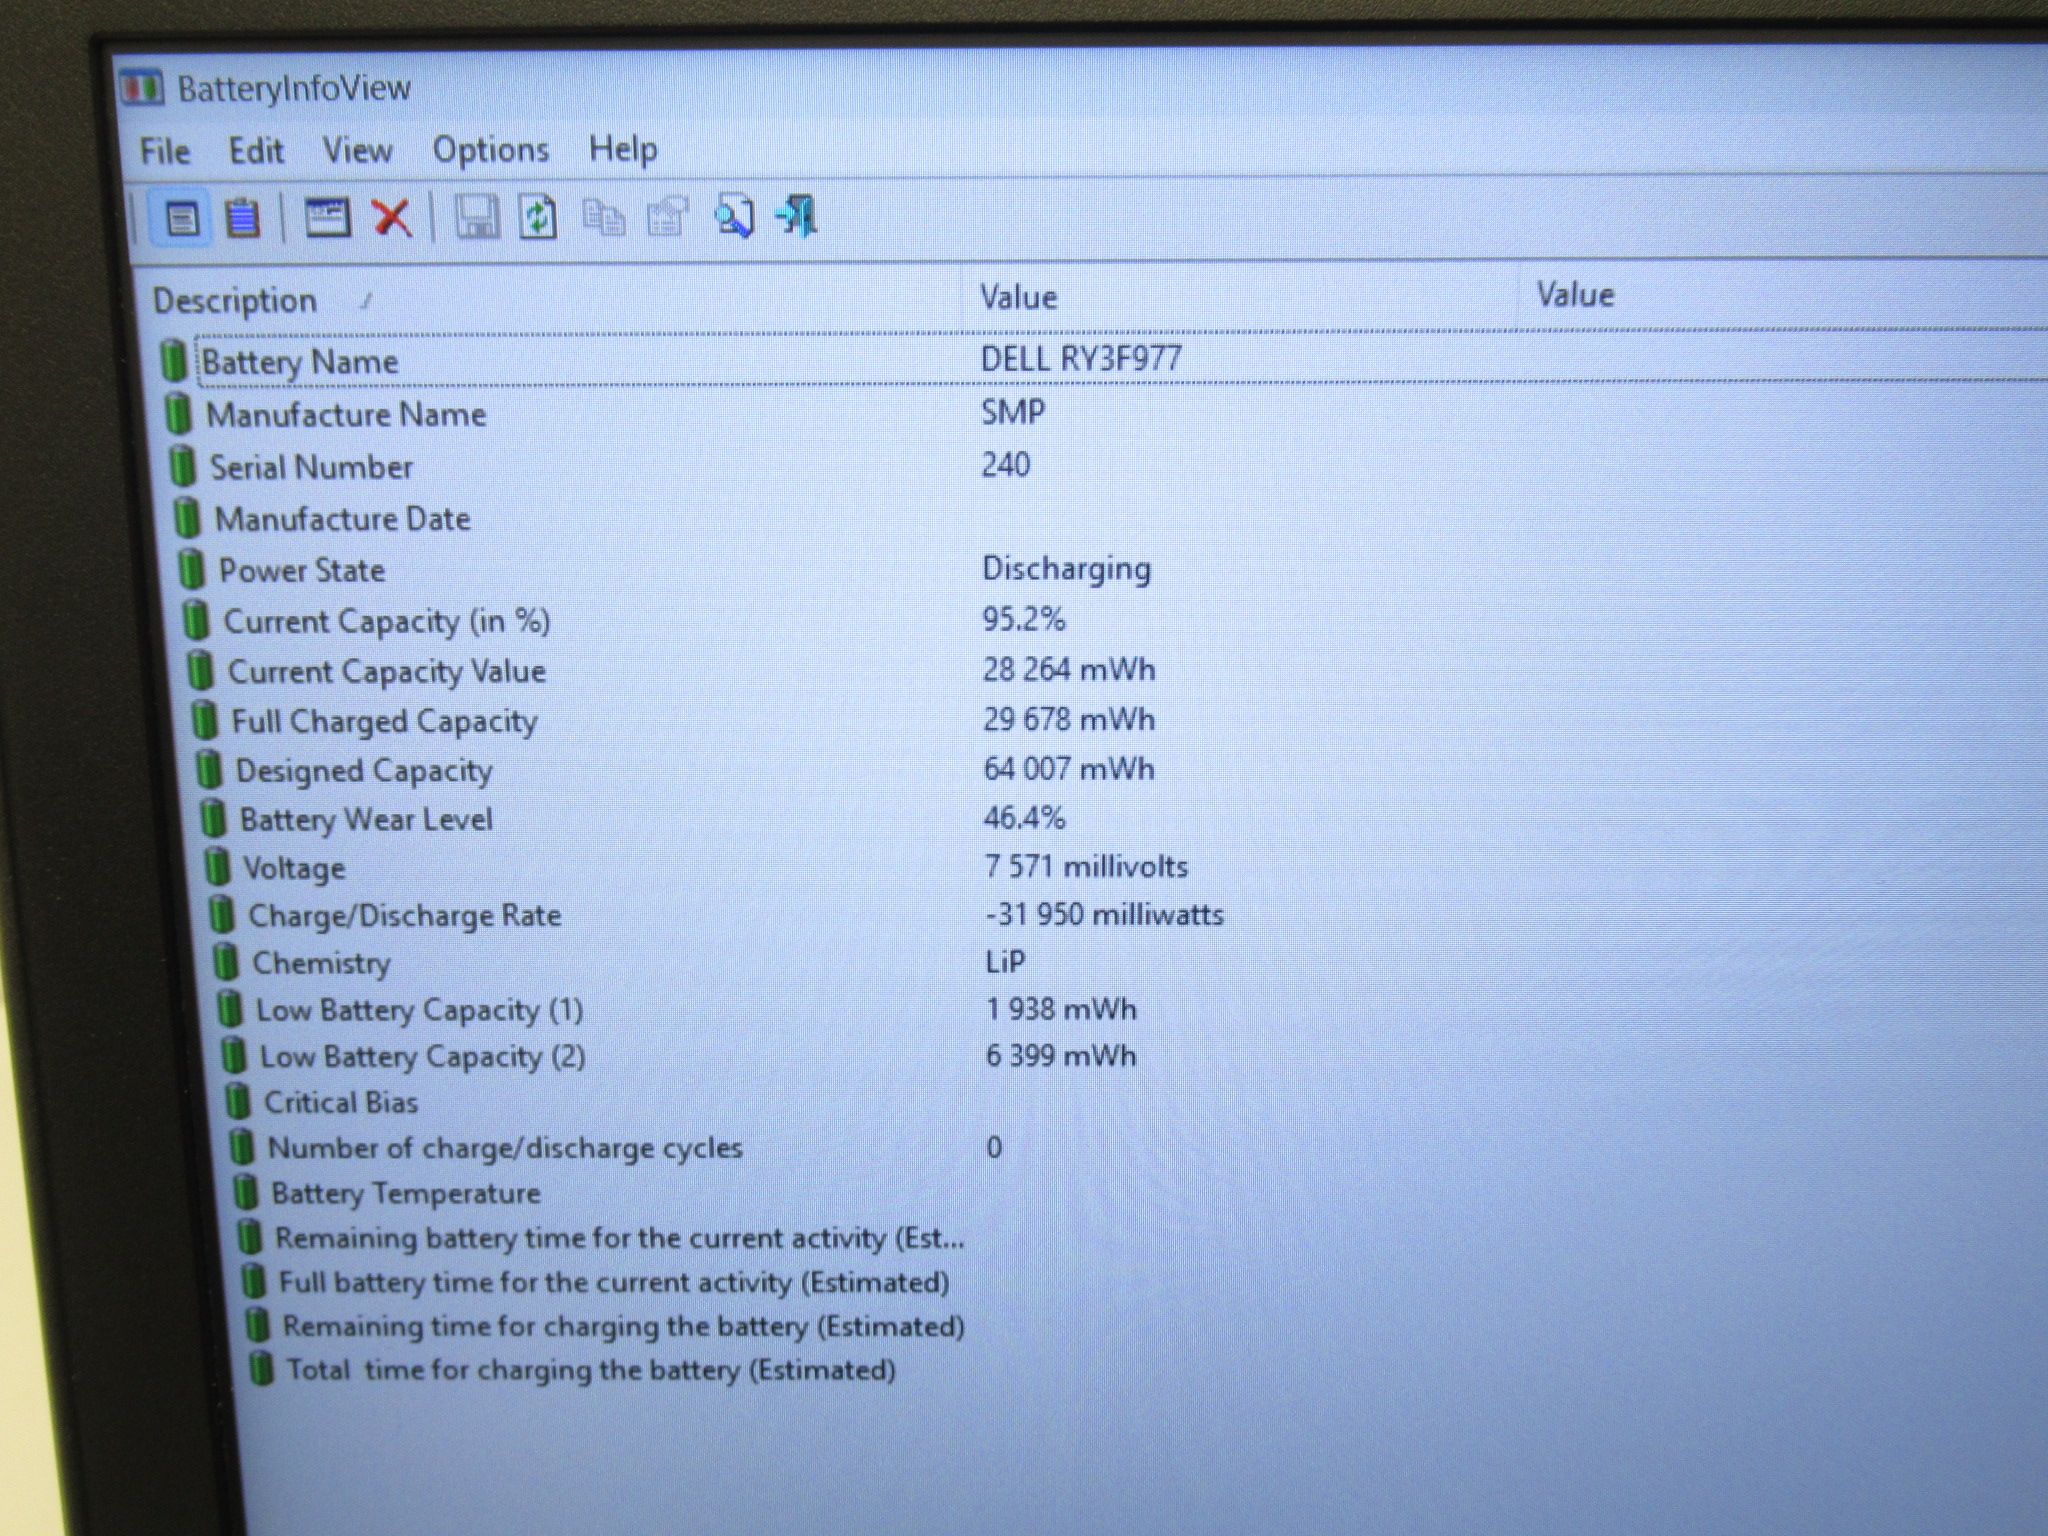Select the Current Capacity Value row label

click(x=387, y=671)
